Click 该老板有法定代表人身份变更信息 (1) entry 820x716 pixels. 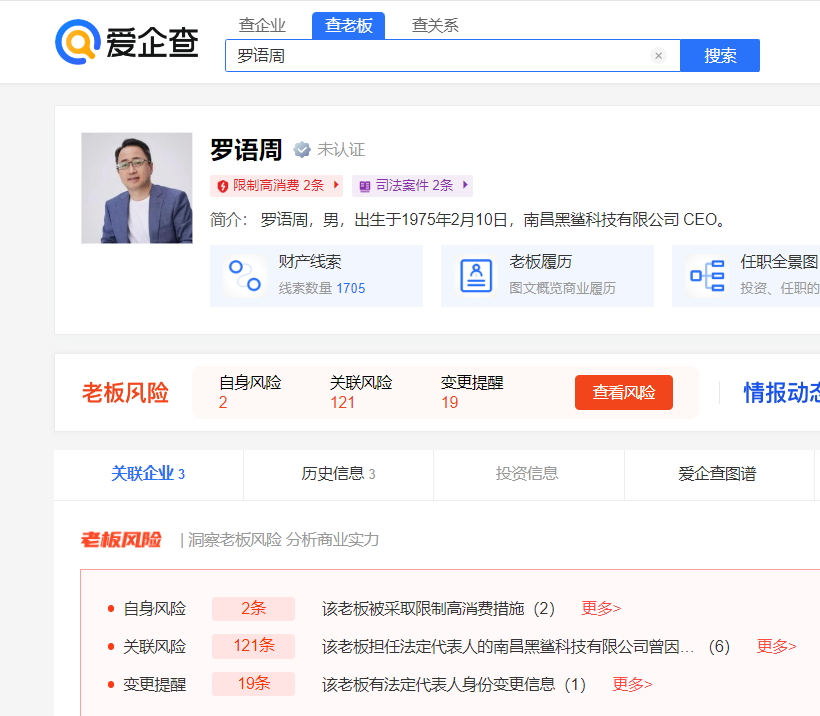coord(454,684)
